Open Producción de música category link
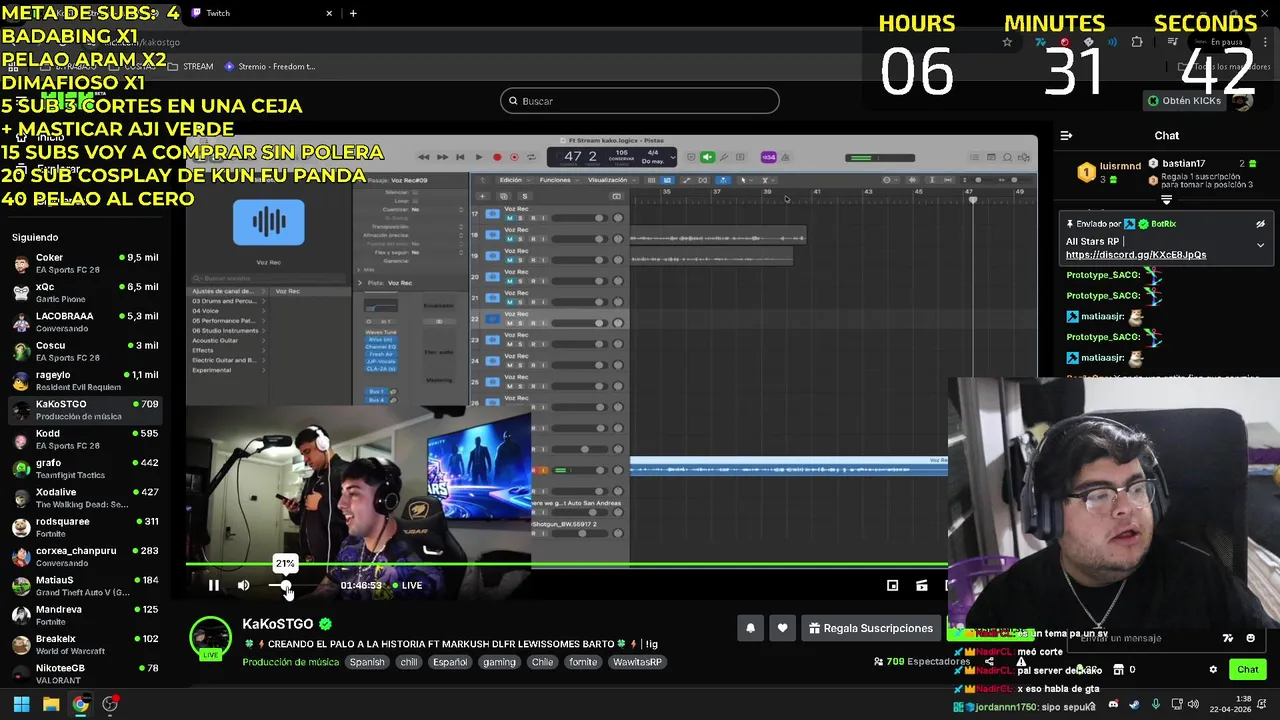Viewport: 1280px width, 720px height. coord(290,662)
